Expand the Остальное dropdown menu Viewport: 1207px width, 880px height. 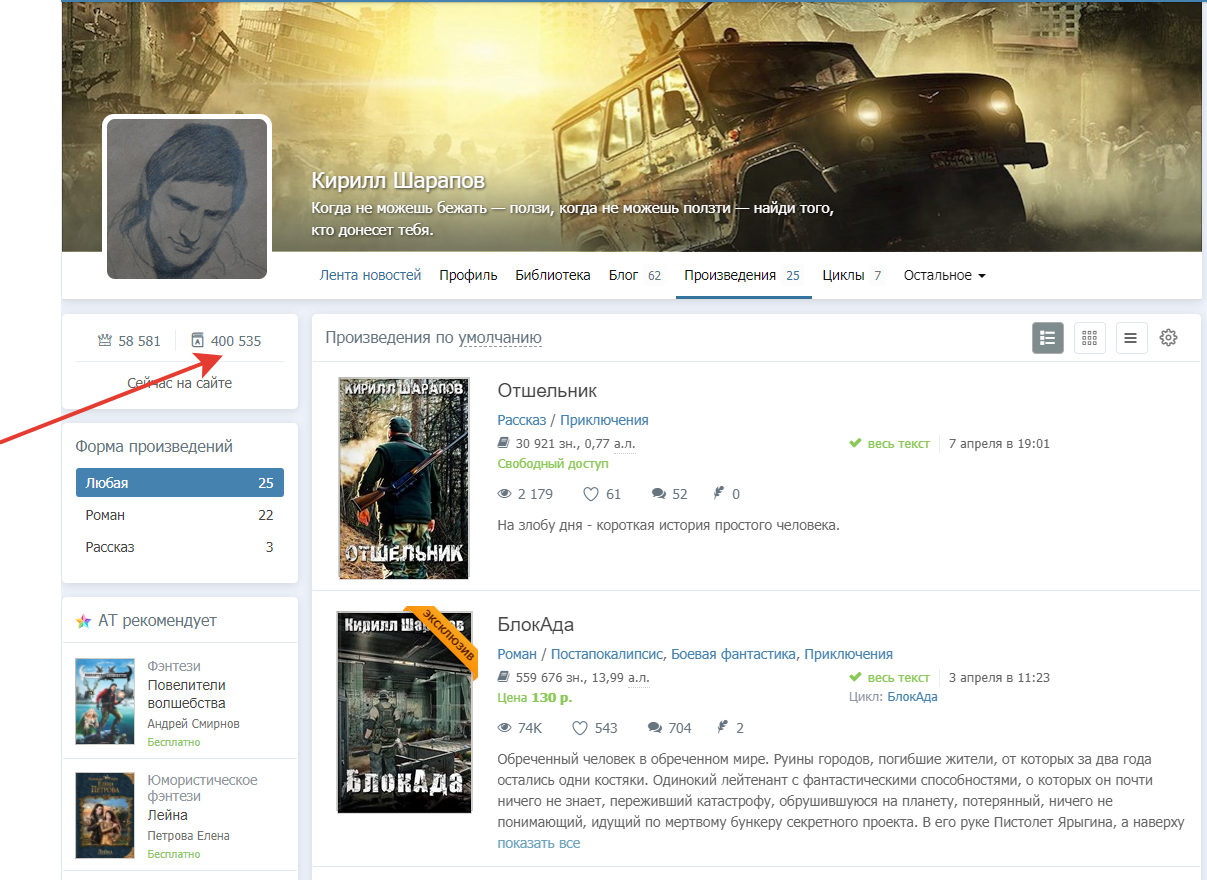(944, 275)
